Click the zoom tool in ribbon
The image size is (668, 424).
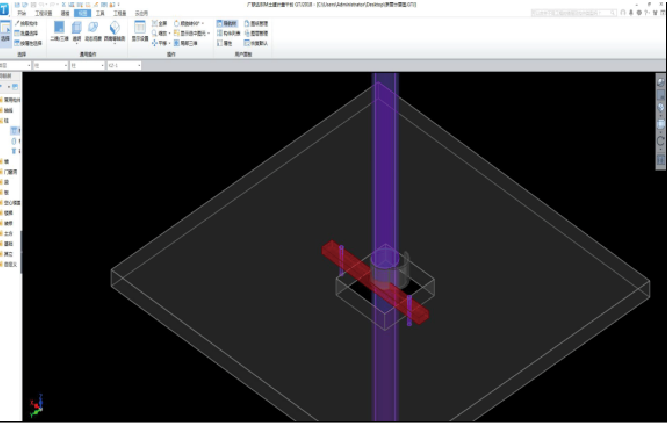[159, 33]
